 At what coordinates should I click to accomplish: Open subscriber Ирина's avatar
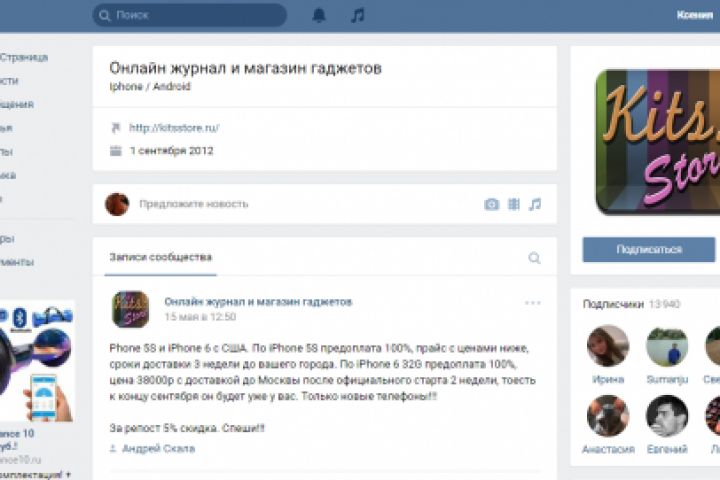click(608, 345)
